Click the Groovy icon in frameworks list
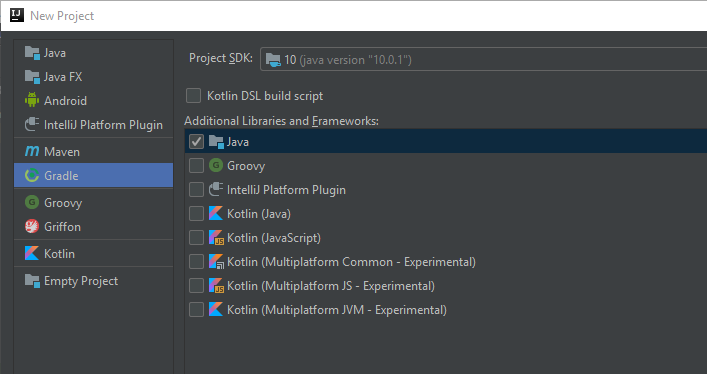Image resolution: width=707 pixels, height=374 pixels. 216,166
